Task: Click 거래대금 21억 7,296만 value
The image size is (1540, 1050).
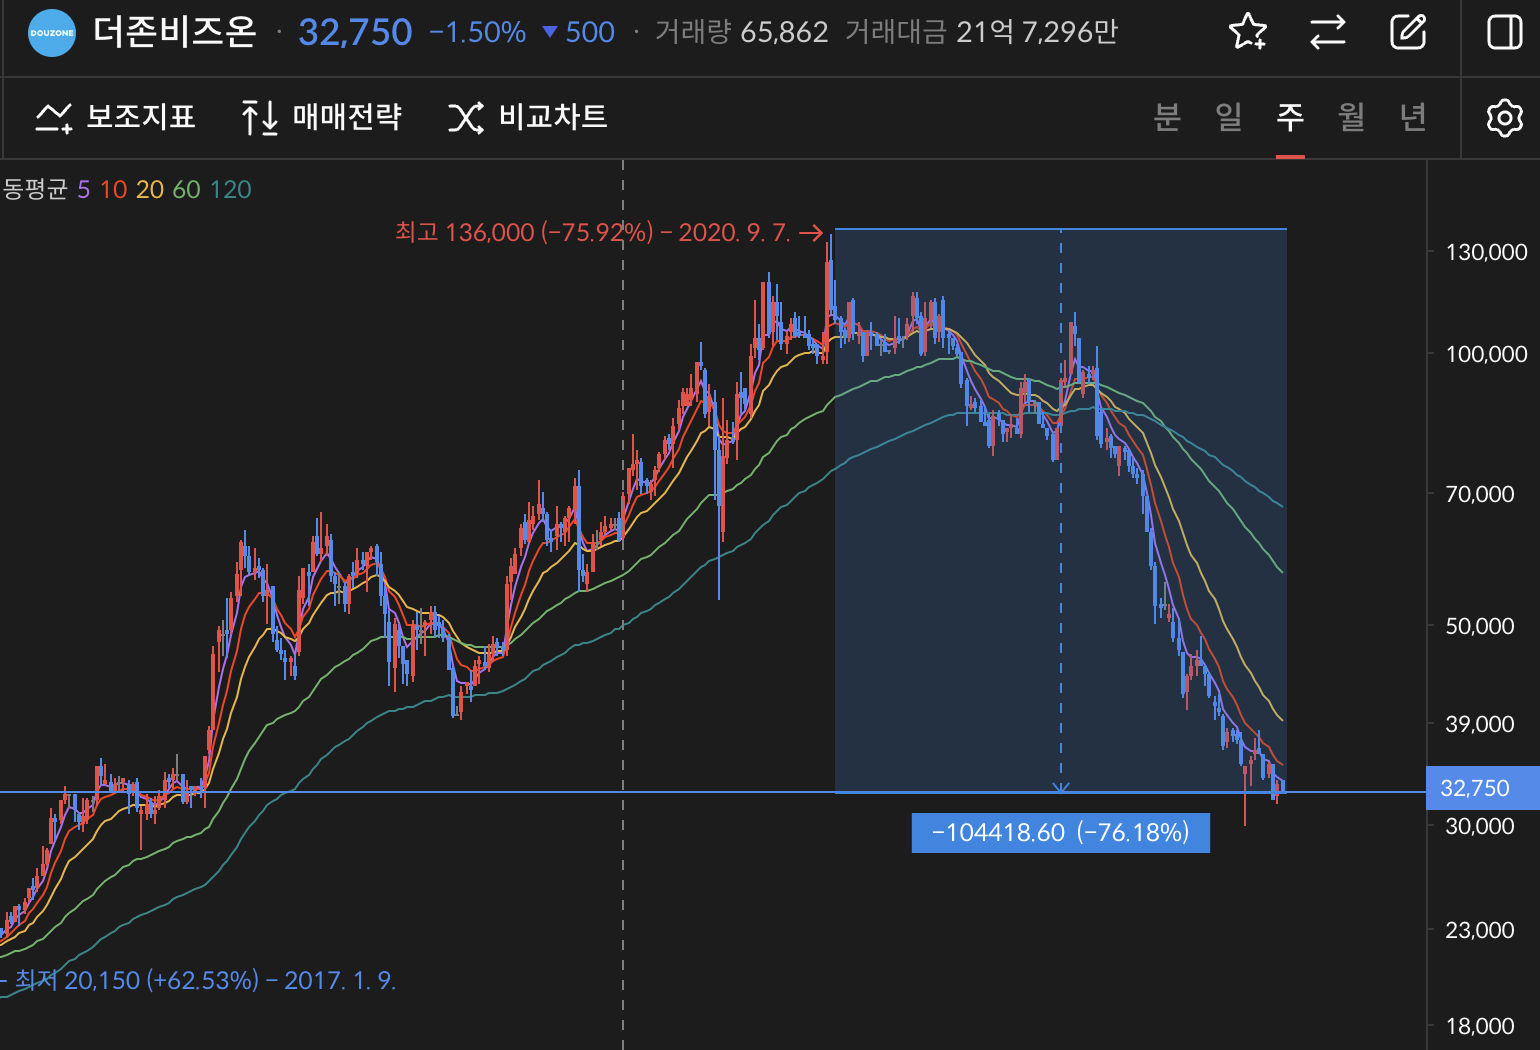Action: click(x=981, y=32)
